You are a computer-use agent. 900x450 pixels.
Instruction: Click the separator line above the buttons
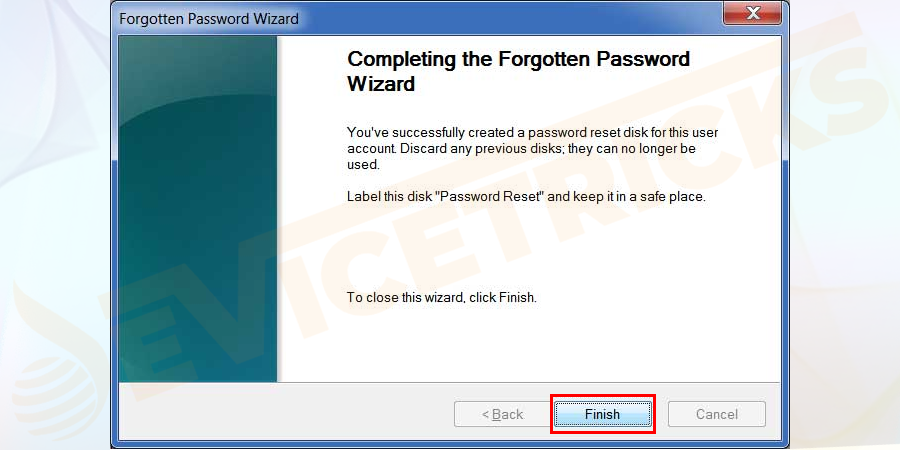coord(449,383)
